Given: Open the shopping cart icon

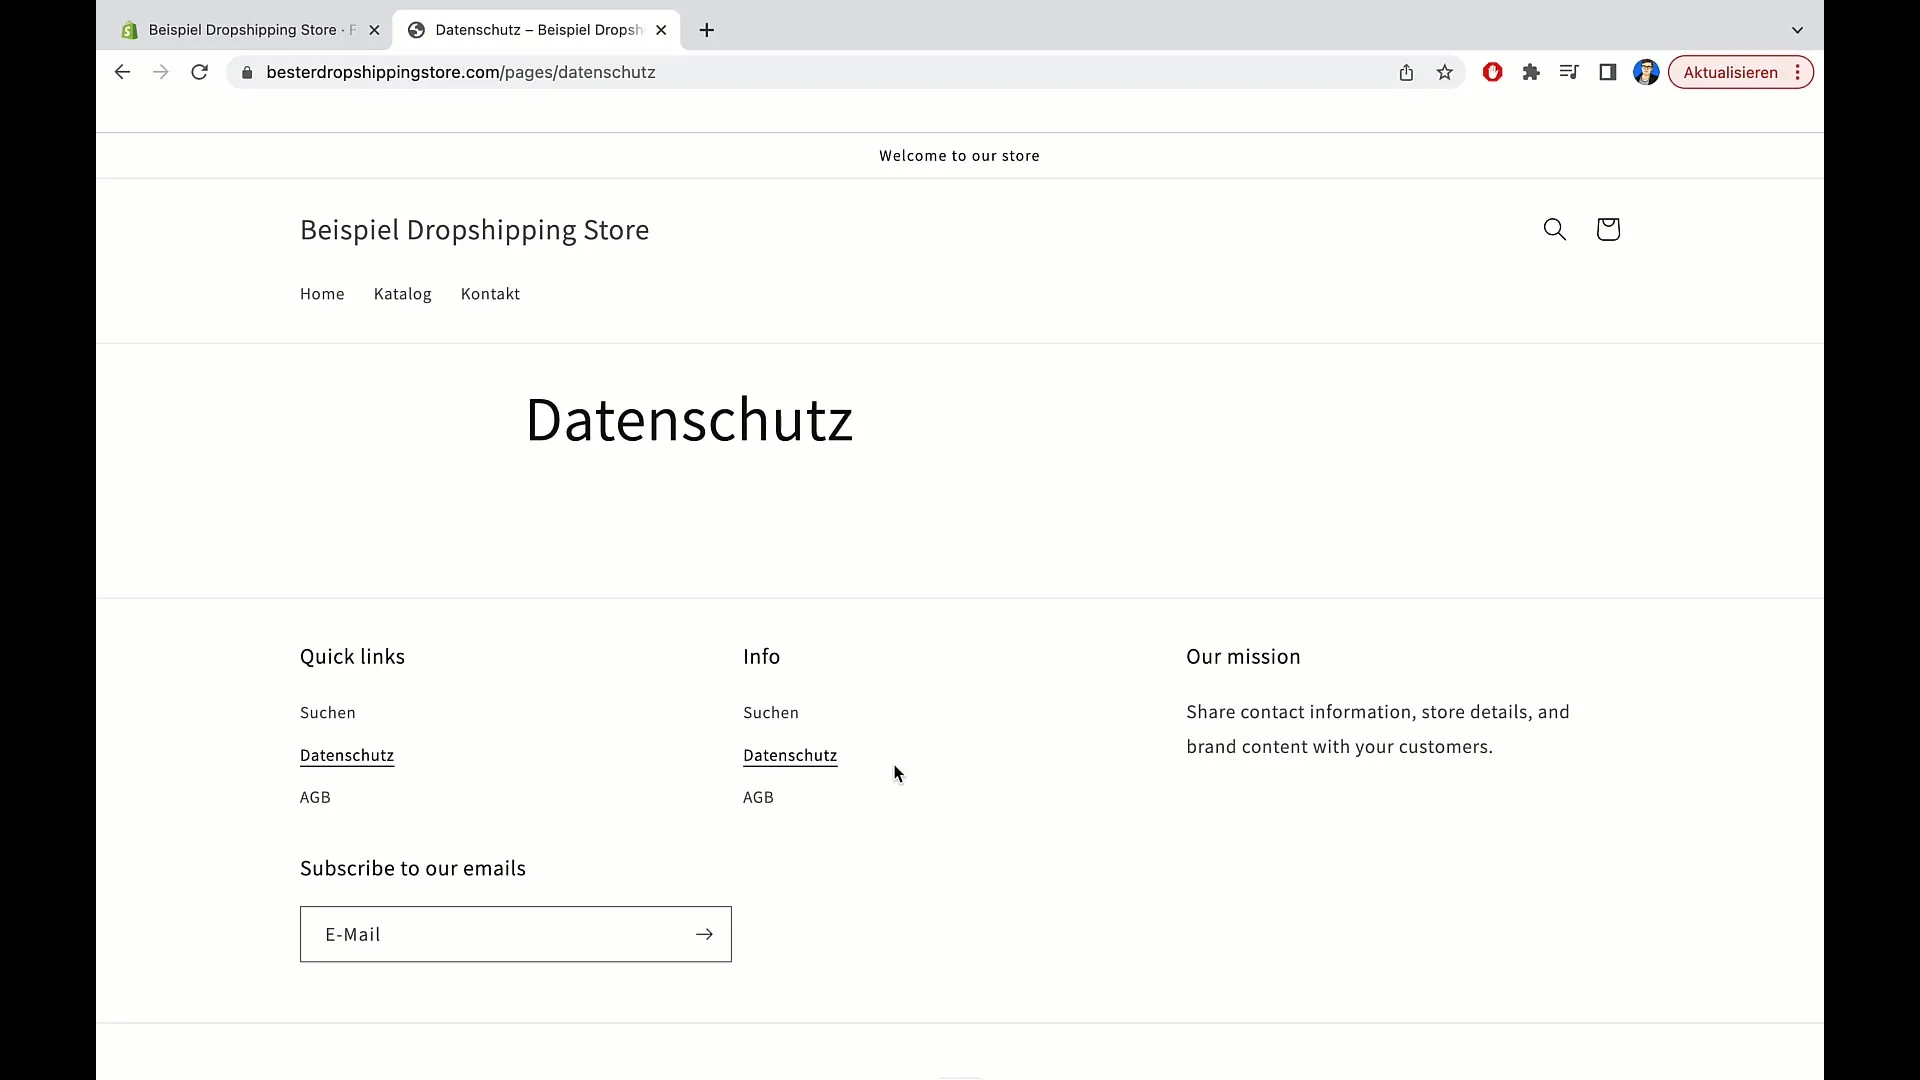Looking at the screenshot, I should (x=1608, y=229).
